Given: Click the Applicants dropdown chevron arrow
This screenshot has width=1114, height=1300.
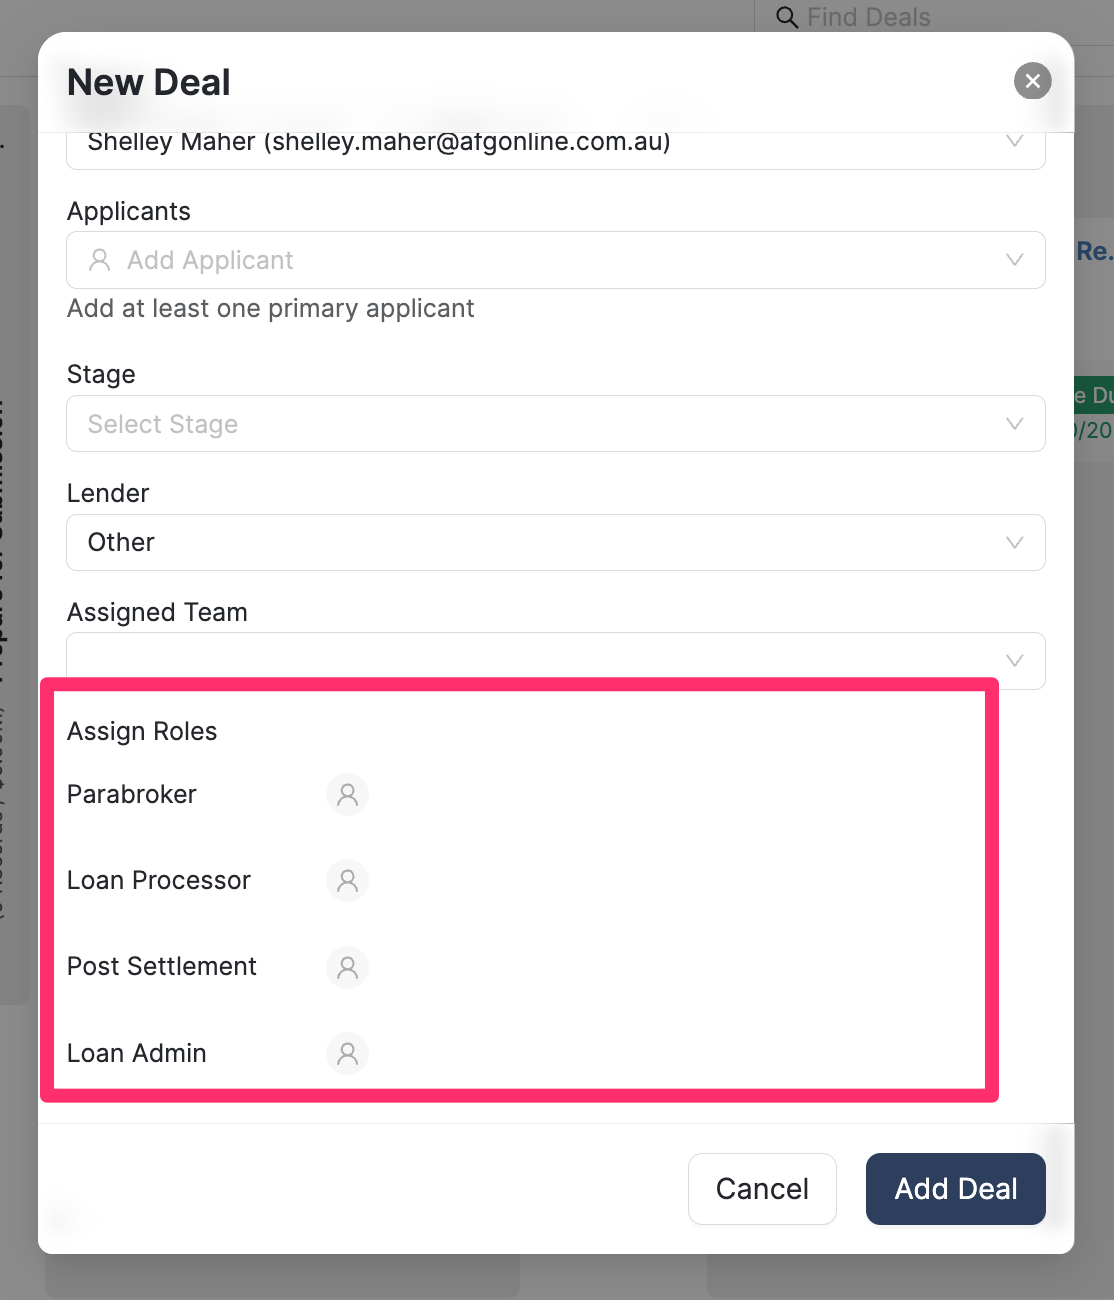Looking at the screenshot, I should pyautogui.click(x=1014, y=260).
